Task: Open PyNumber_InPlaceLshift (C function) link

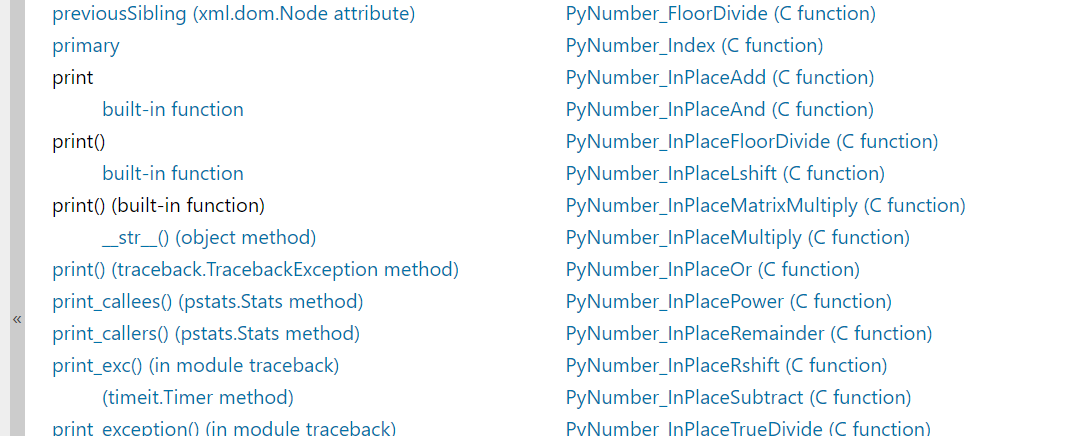Action: click(725, 174)
